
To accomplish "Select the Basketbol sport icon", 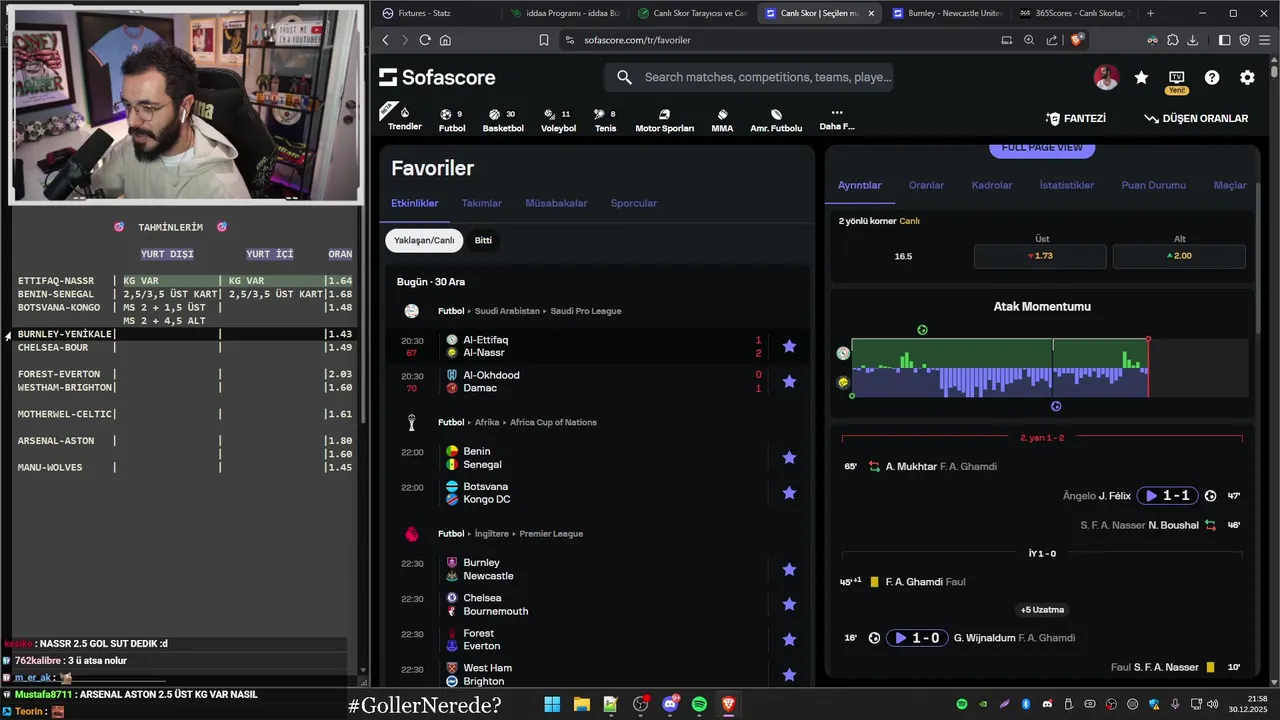I will point(503,119).
